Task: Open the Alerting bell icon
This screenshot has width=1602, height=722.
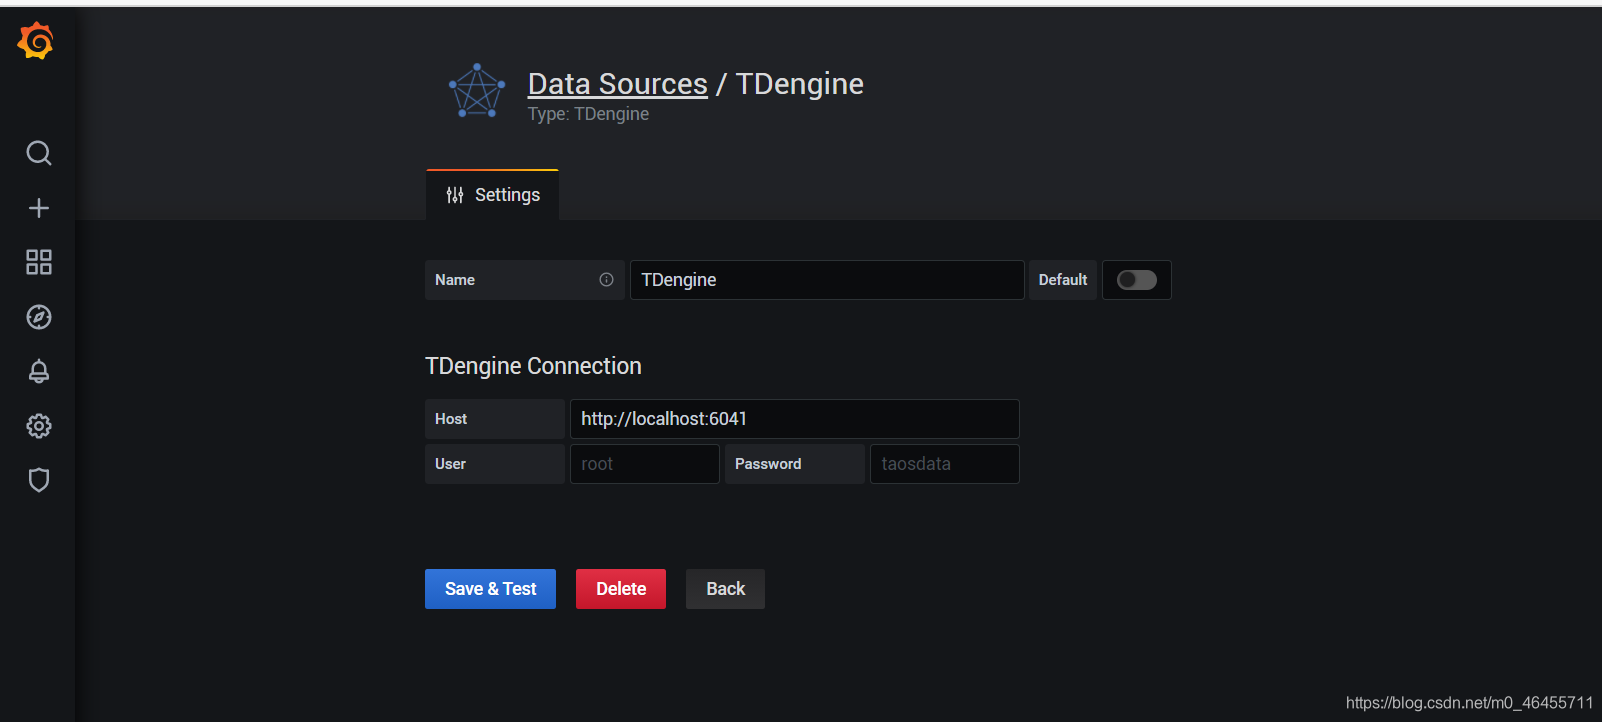Action: point(39,371)
